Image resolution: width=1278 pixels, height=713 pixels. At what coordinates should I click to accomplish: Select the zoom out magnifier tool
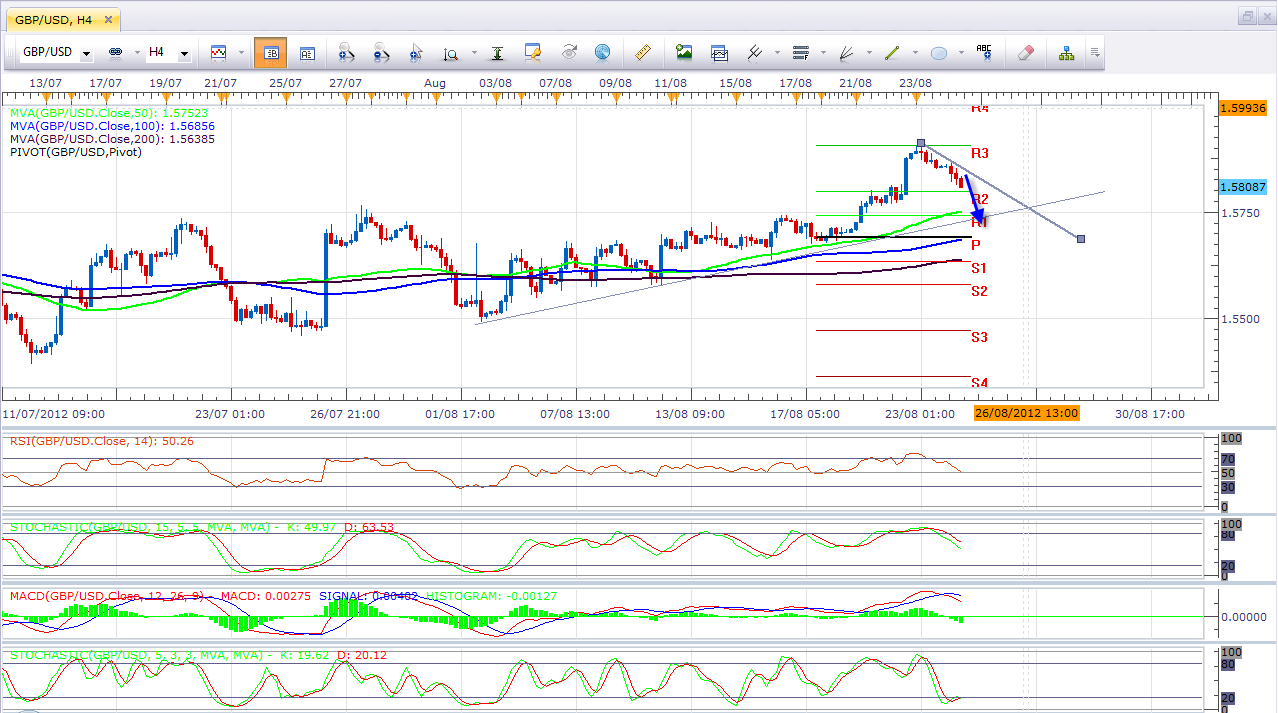coord(381,53)
